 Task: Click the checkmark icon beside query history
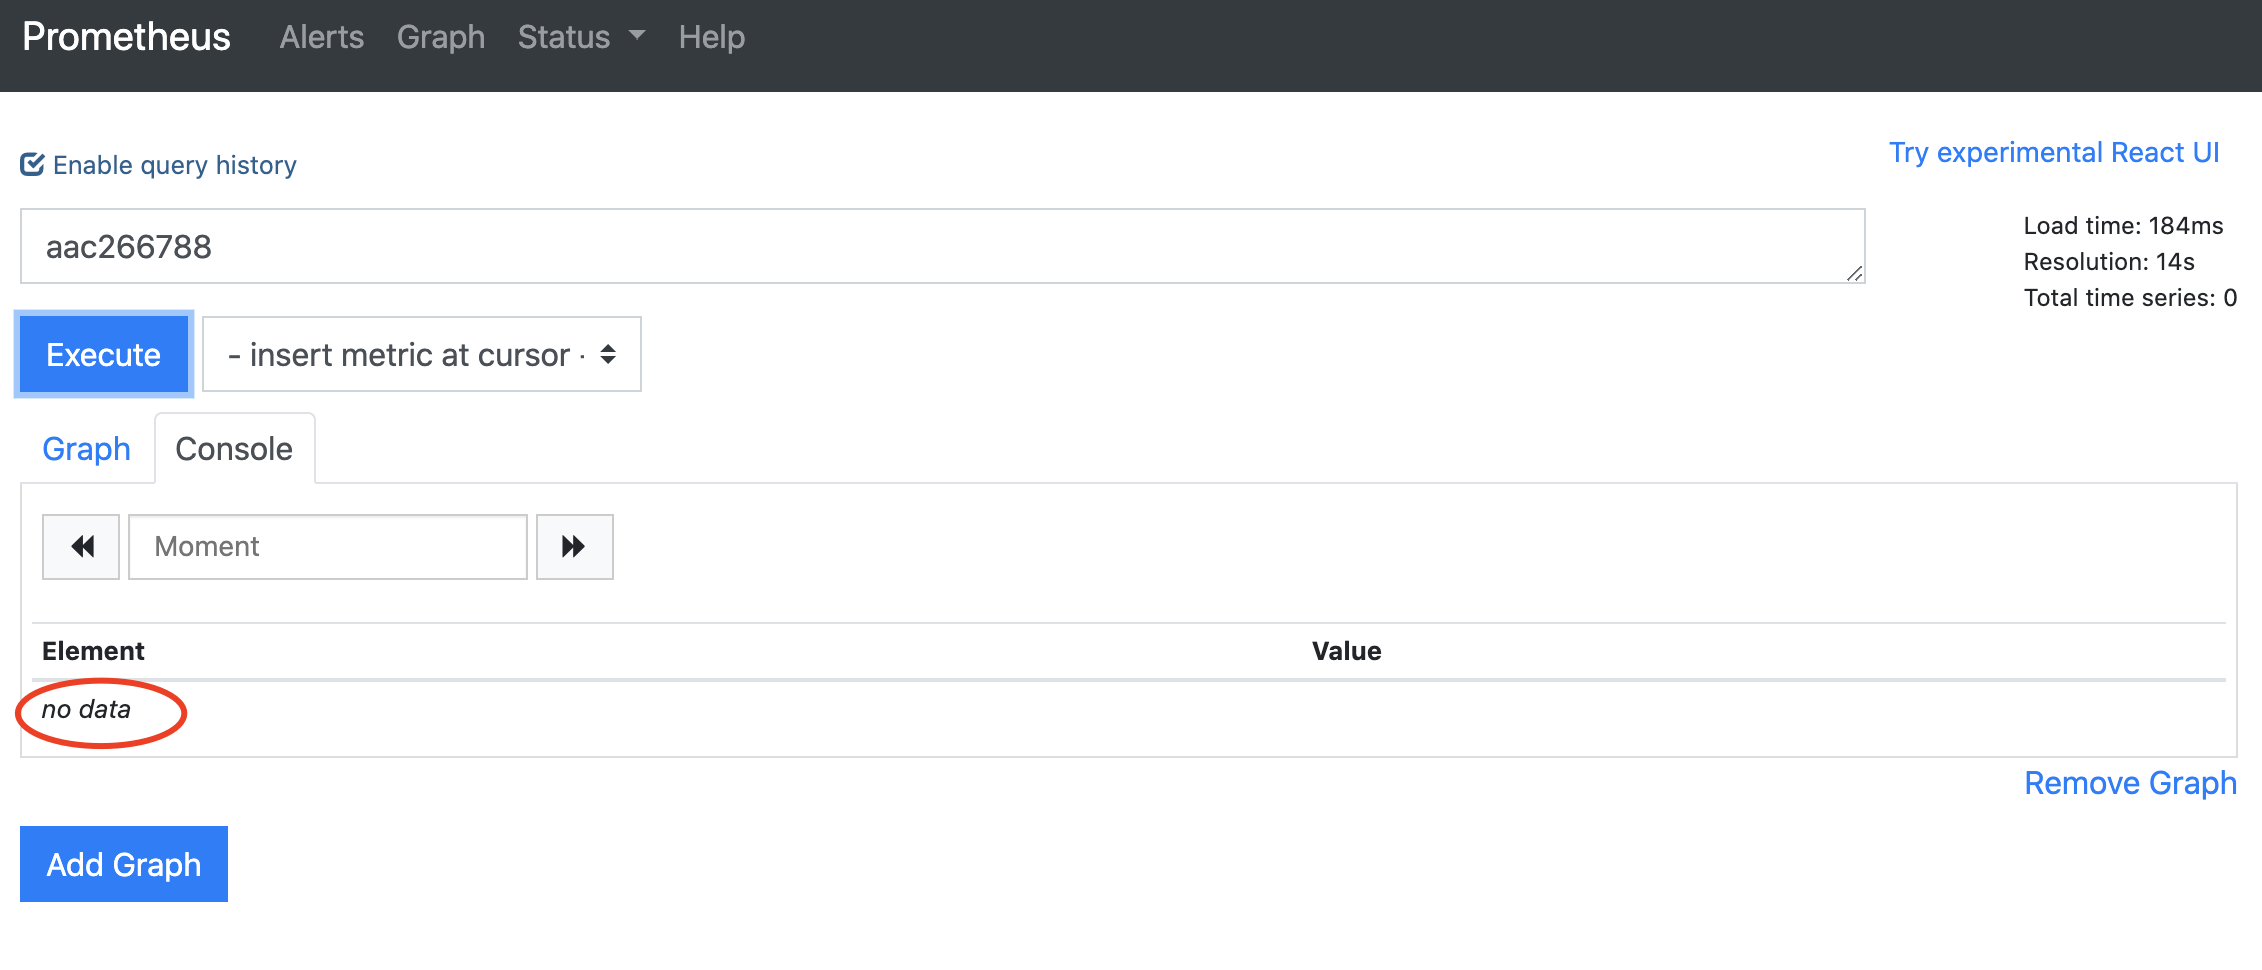[x=33, y=162]
